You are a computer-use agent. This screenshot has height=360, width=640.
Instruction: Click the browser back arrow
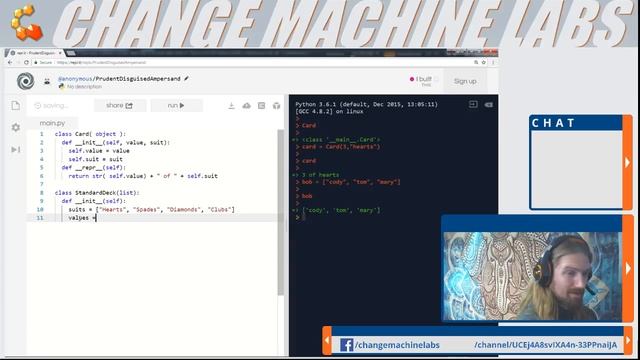coord(10,62)
